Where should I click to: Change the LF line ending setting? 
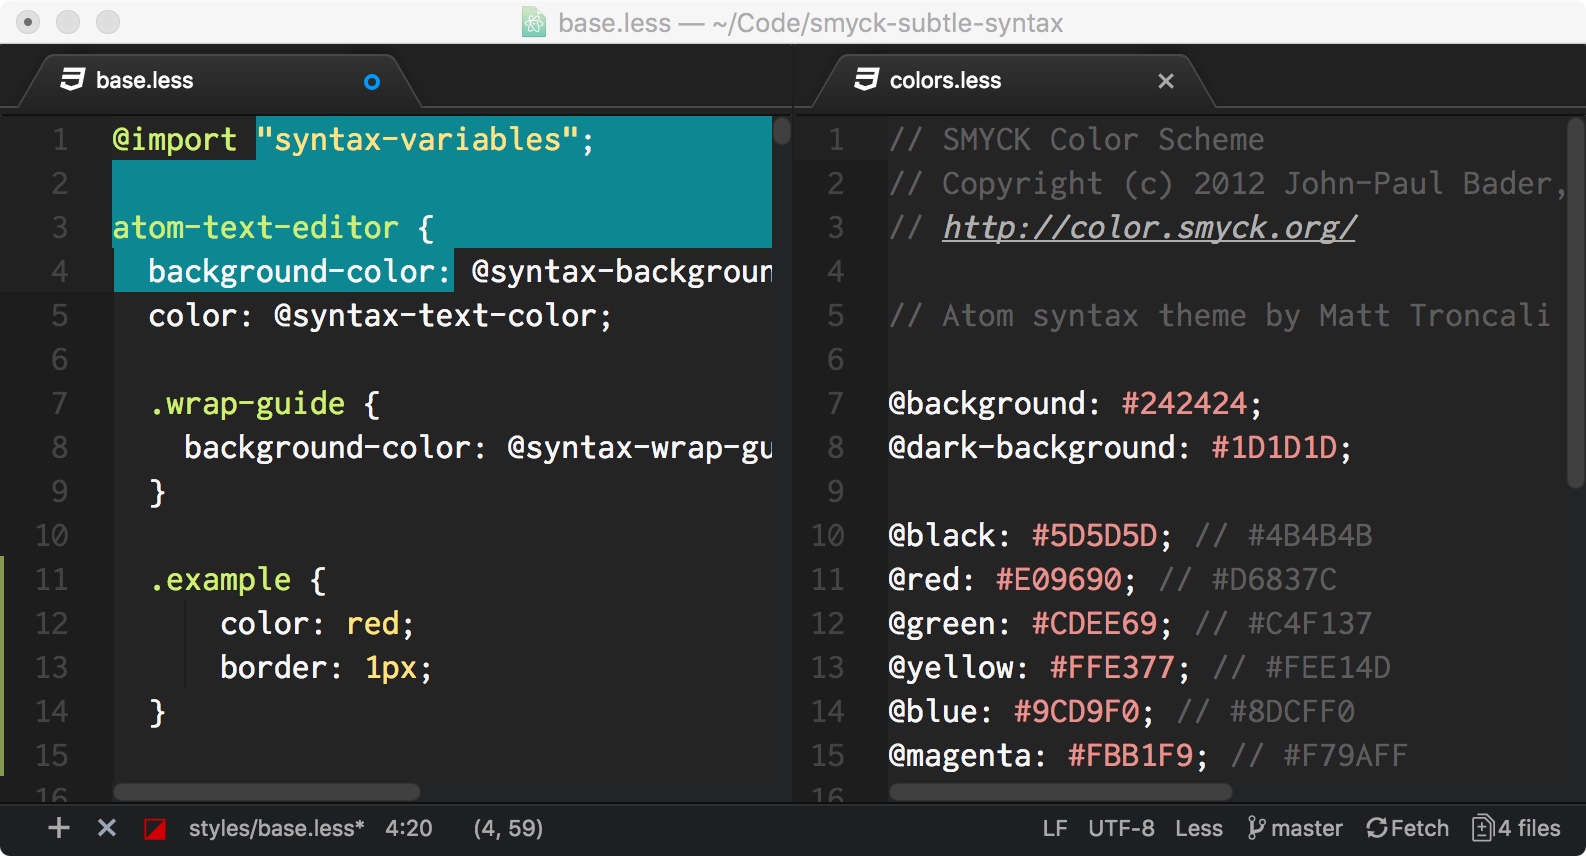coord(1055,828)
